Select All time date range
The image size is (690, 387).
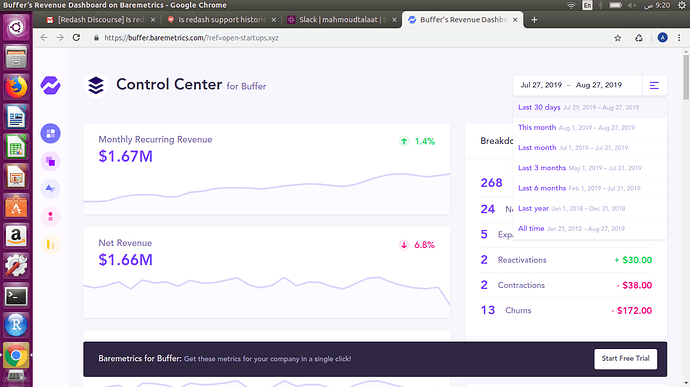point(590,229)
